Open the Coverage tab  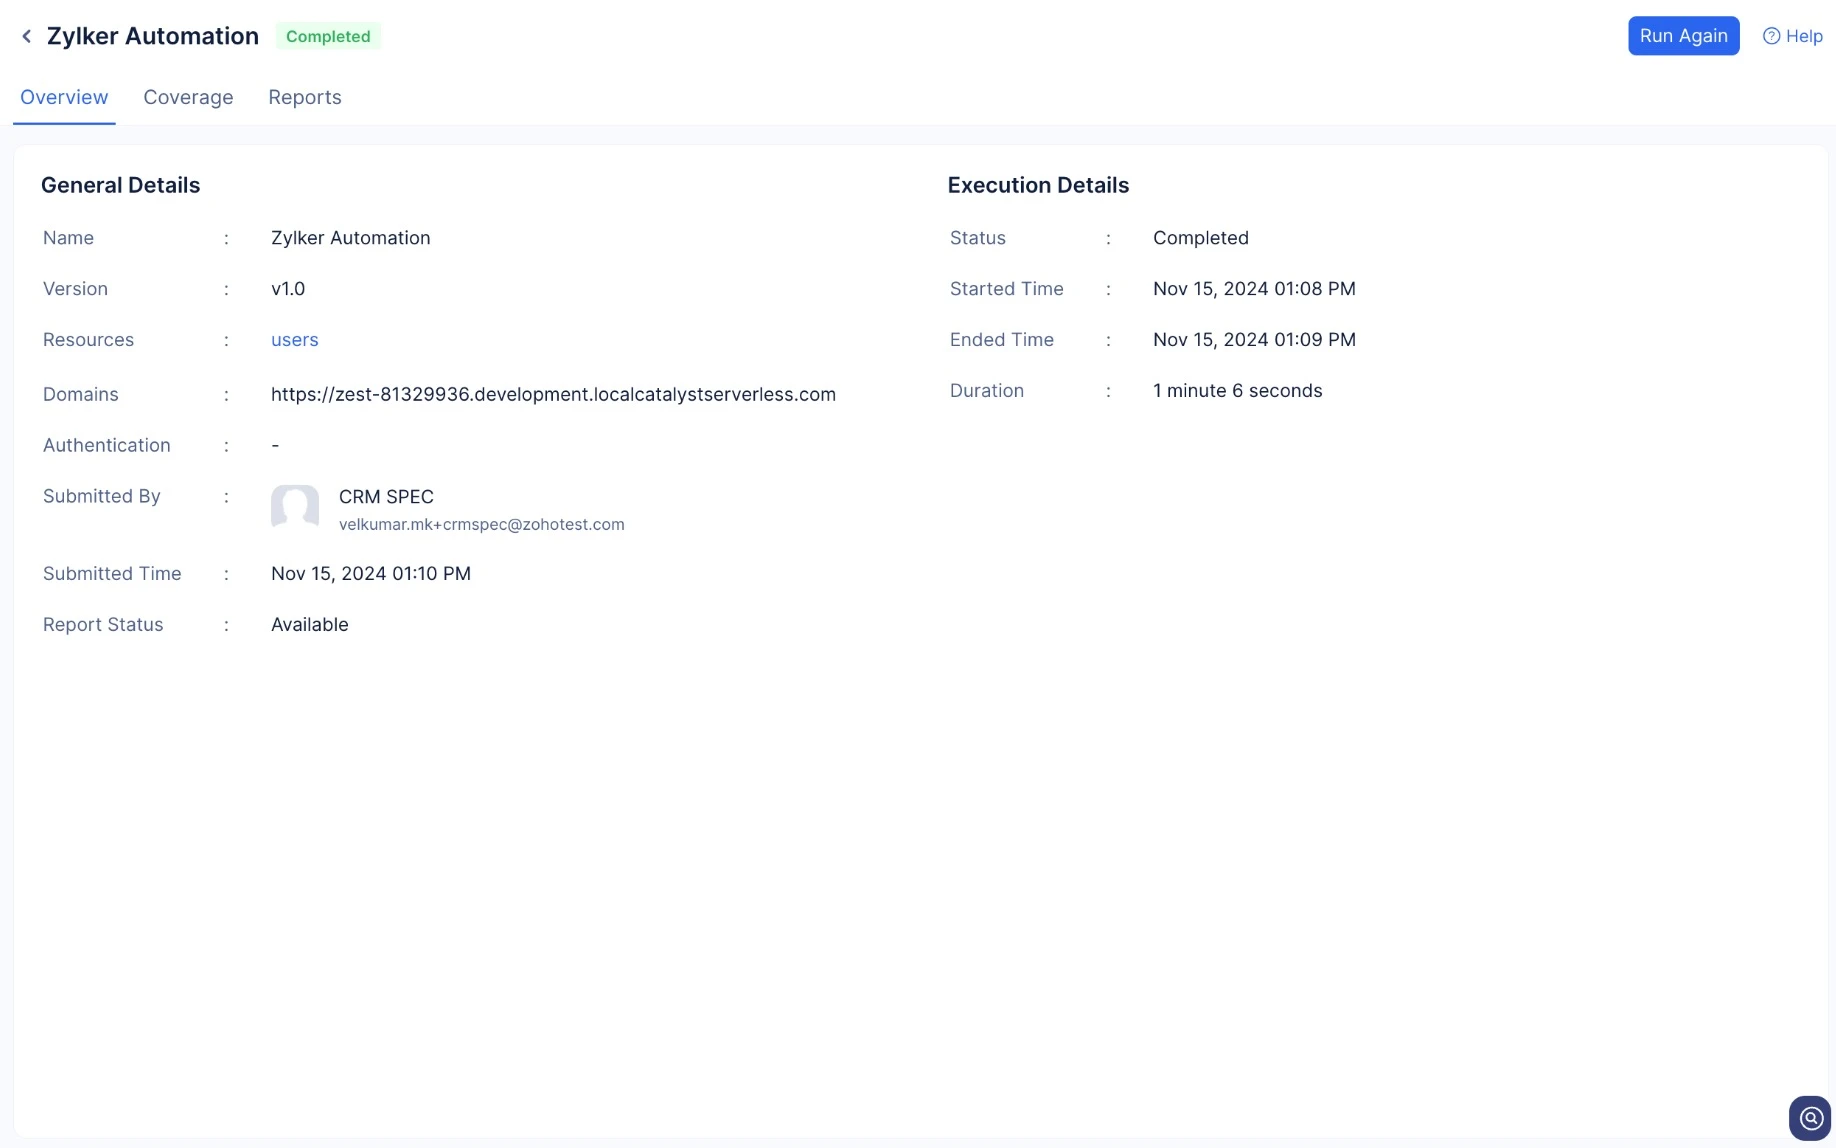188,97
